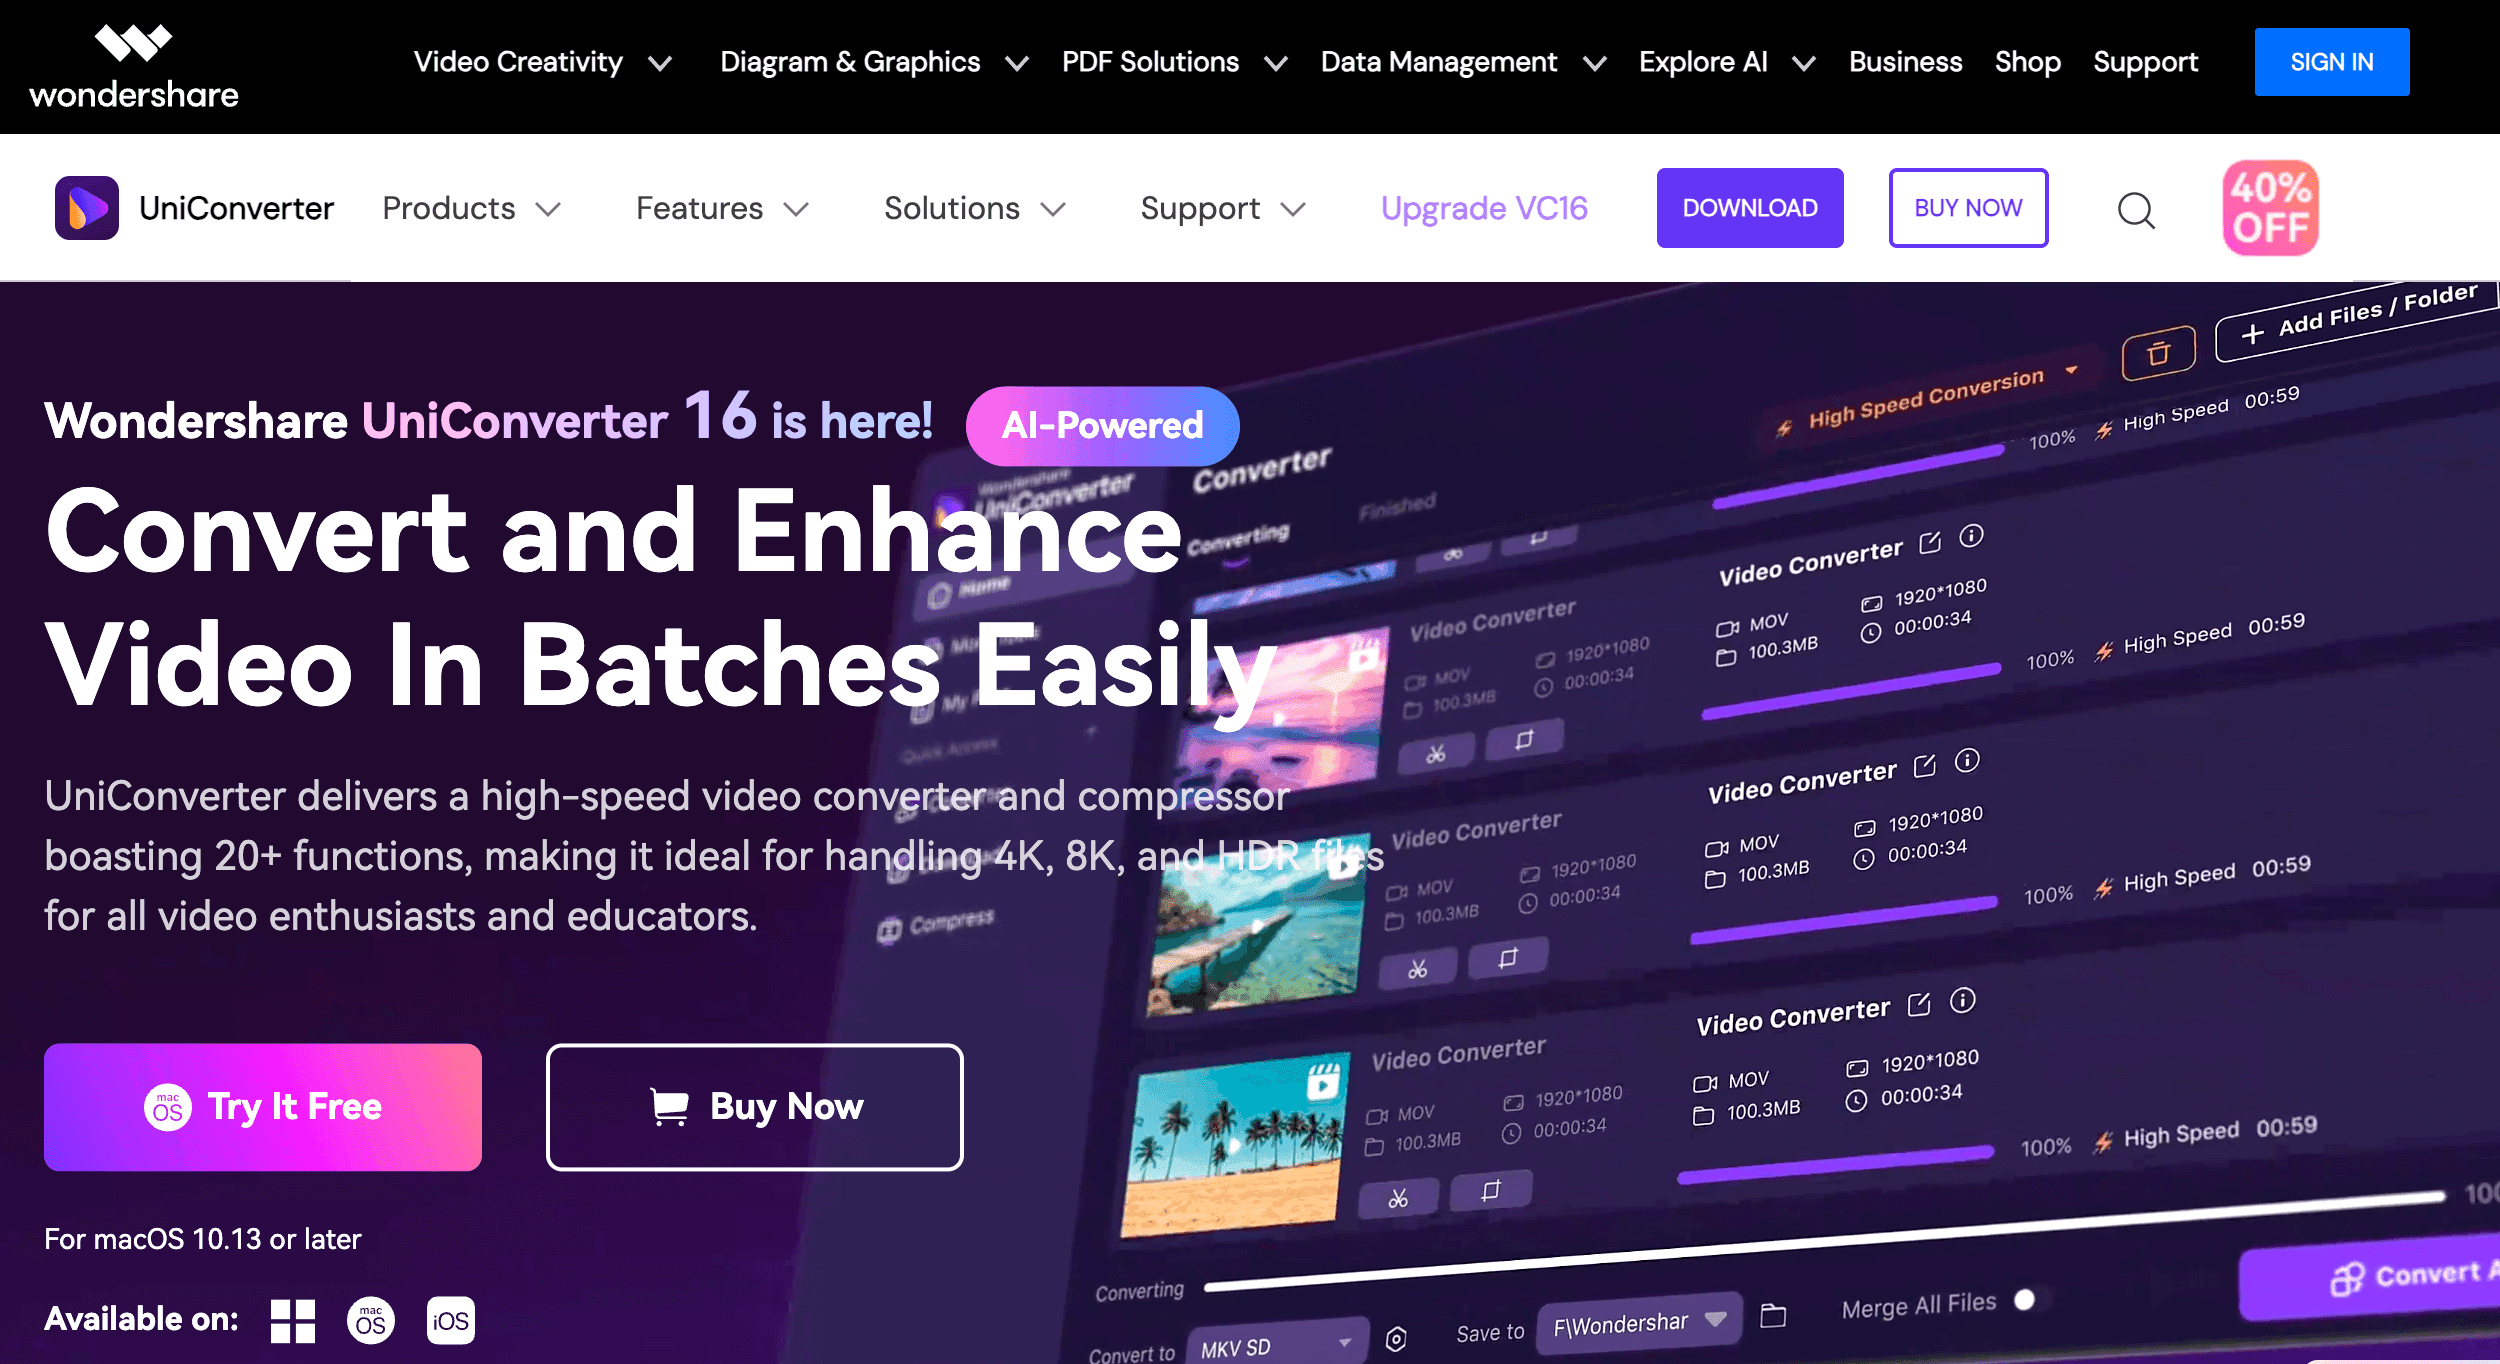Click the UniConverter brand name link
This screenshot has width=2500, height=1364.
click(236, 208)
